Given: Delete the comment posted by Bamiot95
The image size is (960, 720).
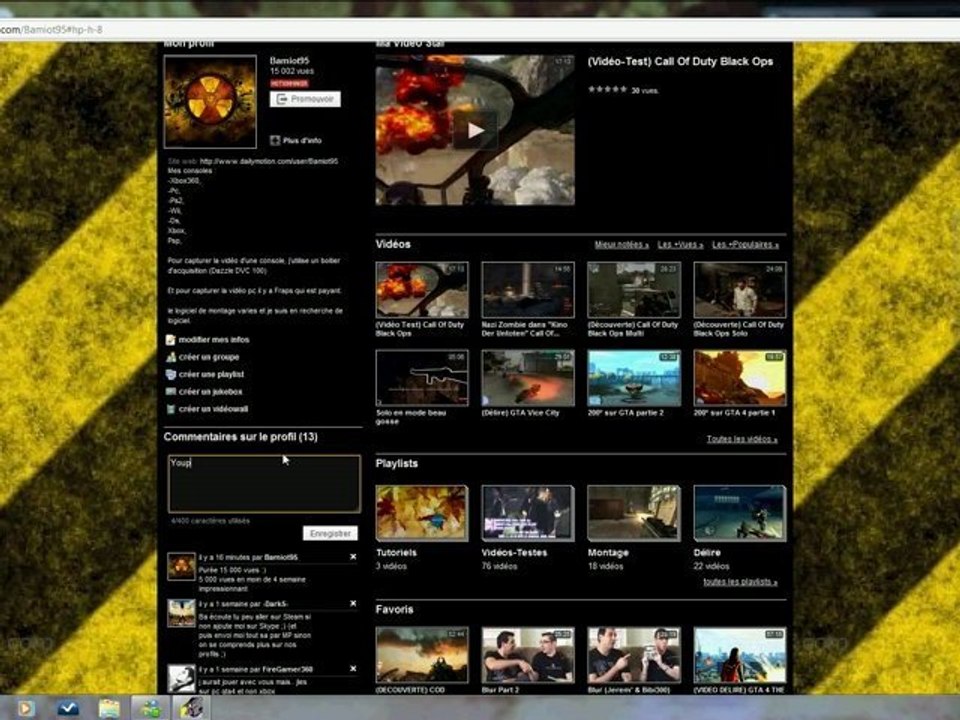Looking at the screenshot, I should tap(353, 557).
